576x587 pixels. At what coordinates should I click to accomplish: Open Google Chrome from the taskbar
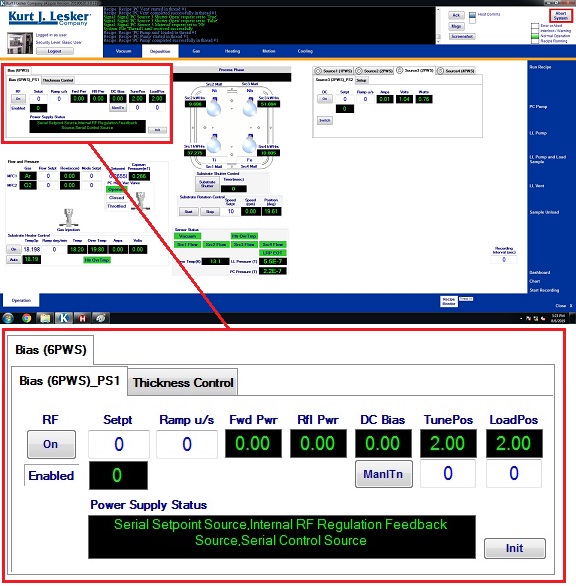point(26,318)
